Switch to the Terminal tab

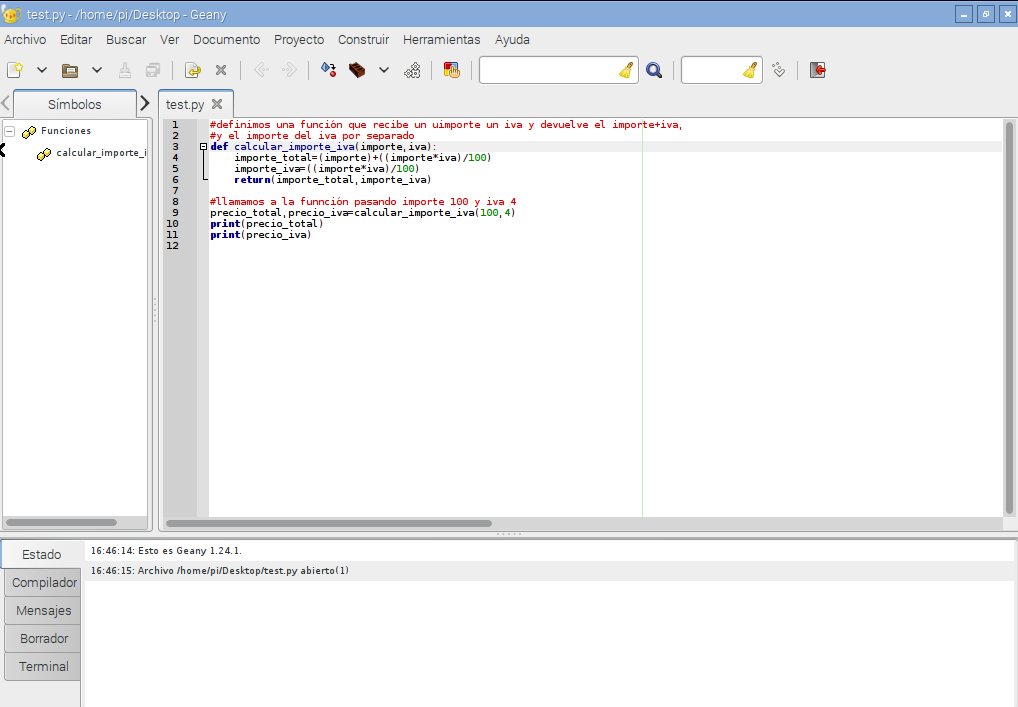[x=43, y=666]
